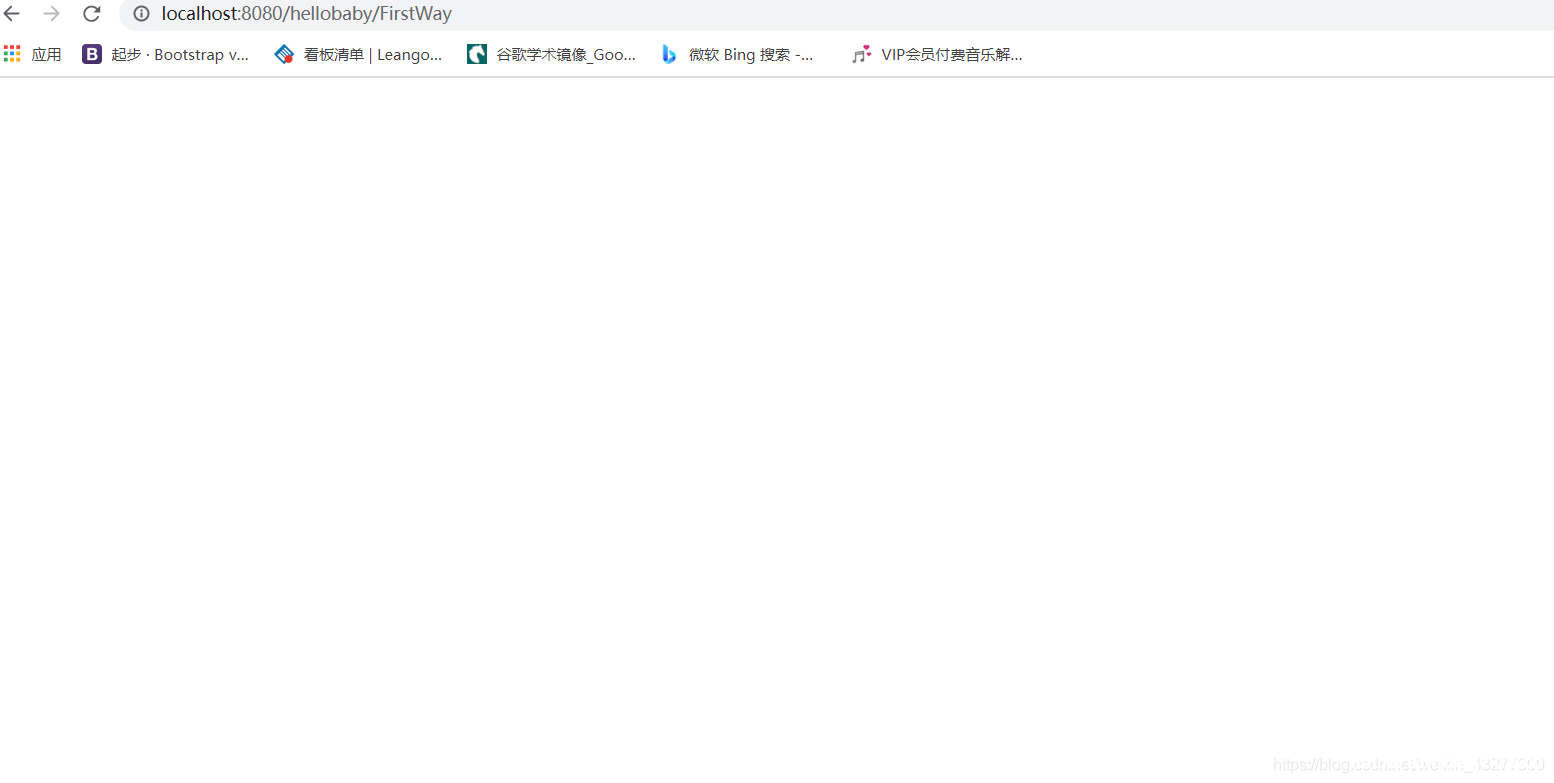
Task: Open the VIP会员付费音乐解析 bookmark
Action: click(951, 54)
